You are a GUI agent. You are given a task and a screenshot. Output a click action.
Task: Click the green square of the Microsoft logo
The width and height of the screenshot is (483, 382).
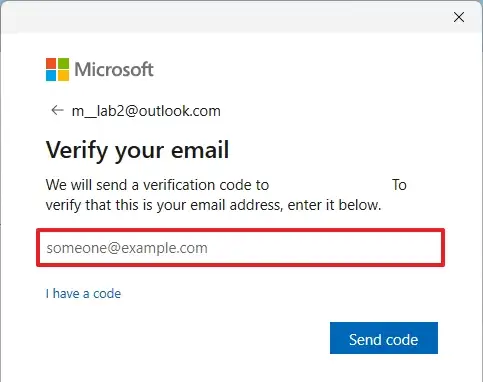[64, 63]
